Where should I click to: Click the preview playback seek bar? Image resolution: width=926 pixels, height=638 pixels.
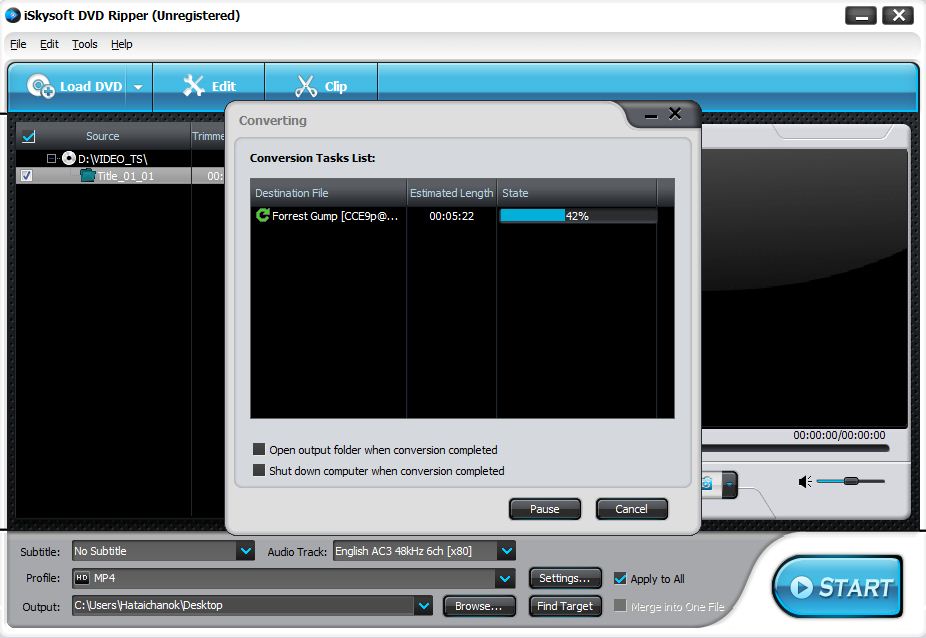795,448
